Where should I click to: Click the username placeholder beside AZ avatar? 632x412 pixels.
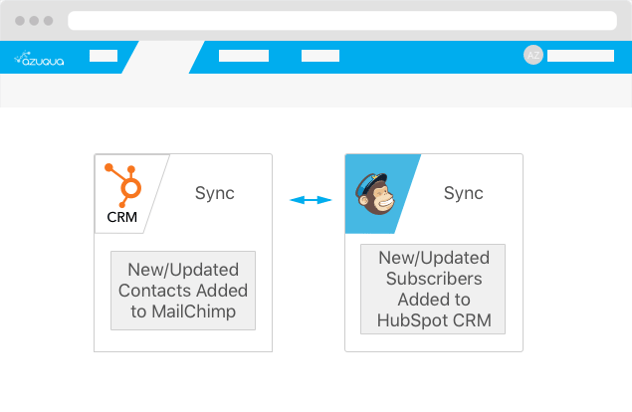pyautogui.click(x=580, y=56)
